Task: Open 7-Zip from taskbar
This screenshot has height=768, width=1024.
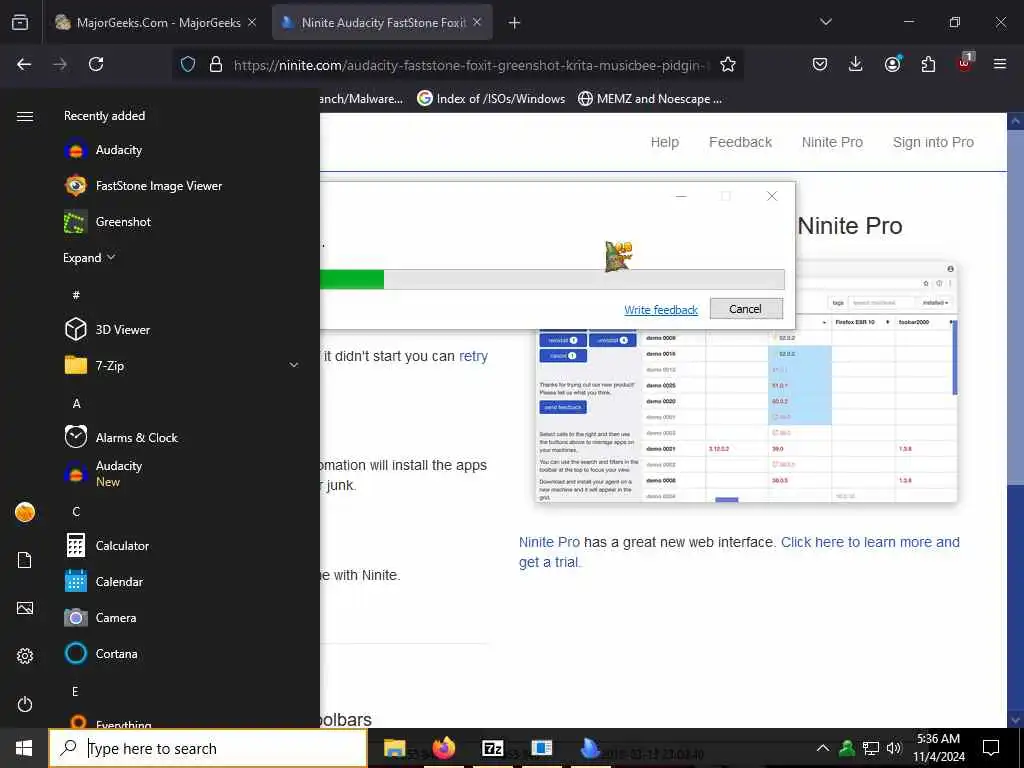Action: 492,748
